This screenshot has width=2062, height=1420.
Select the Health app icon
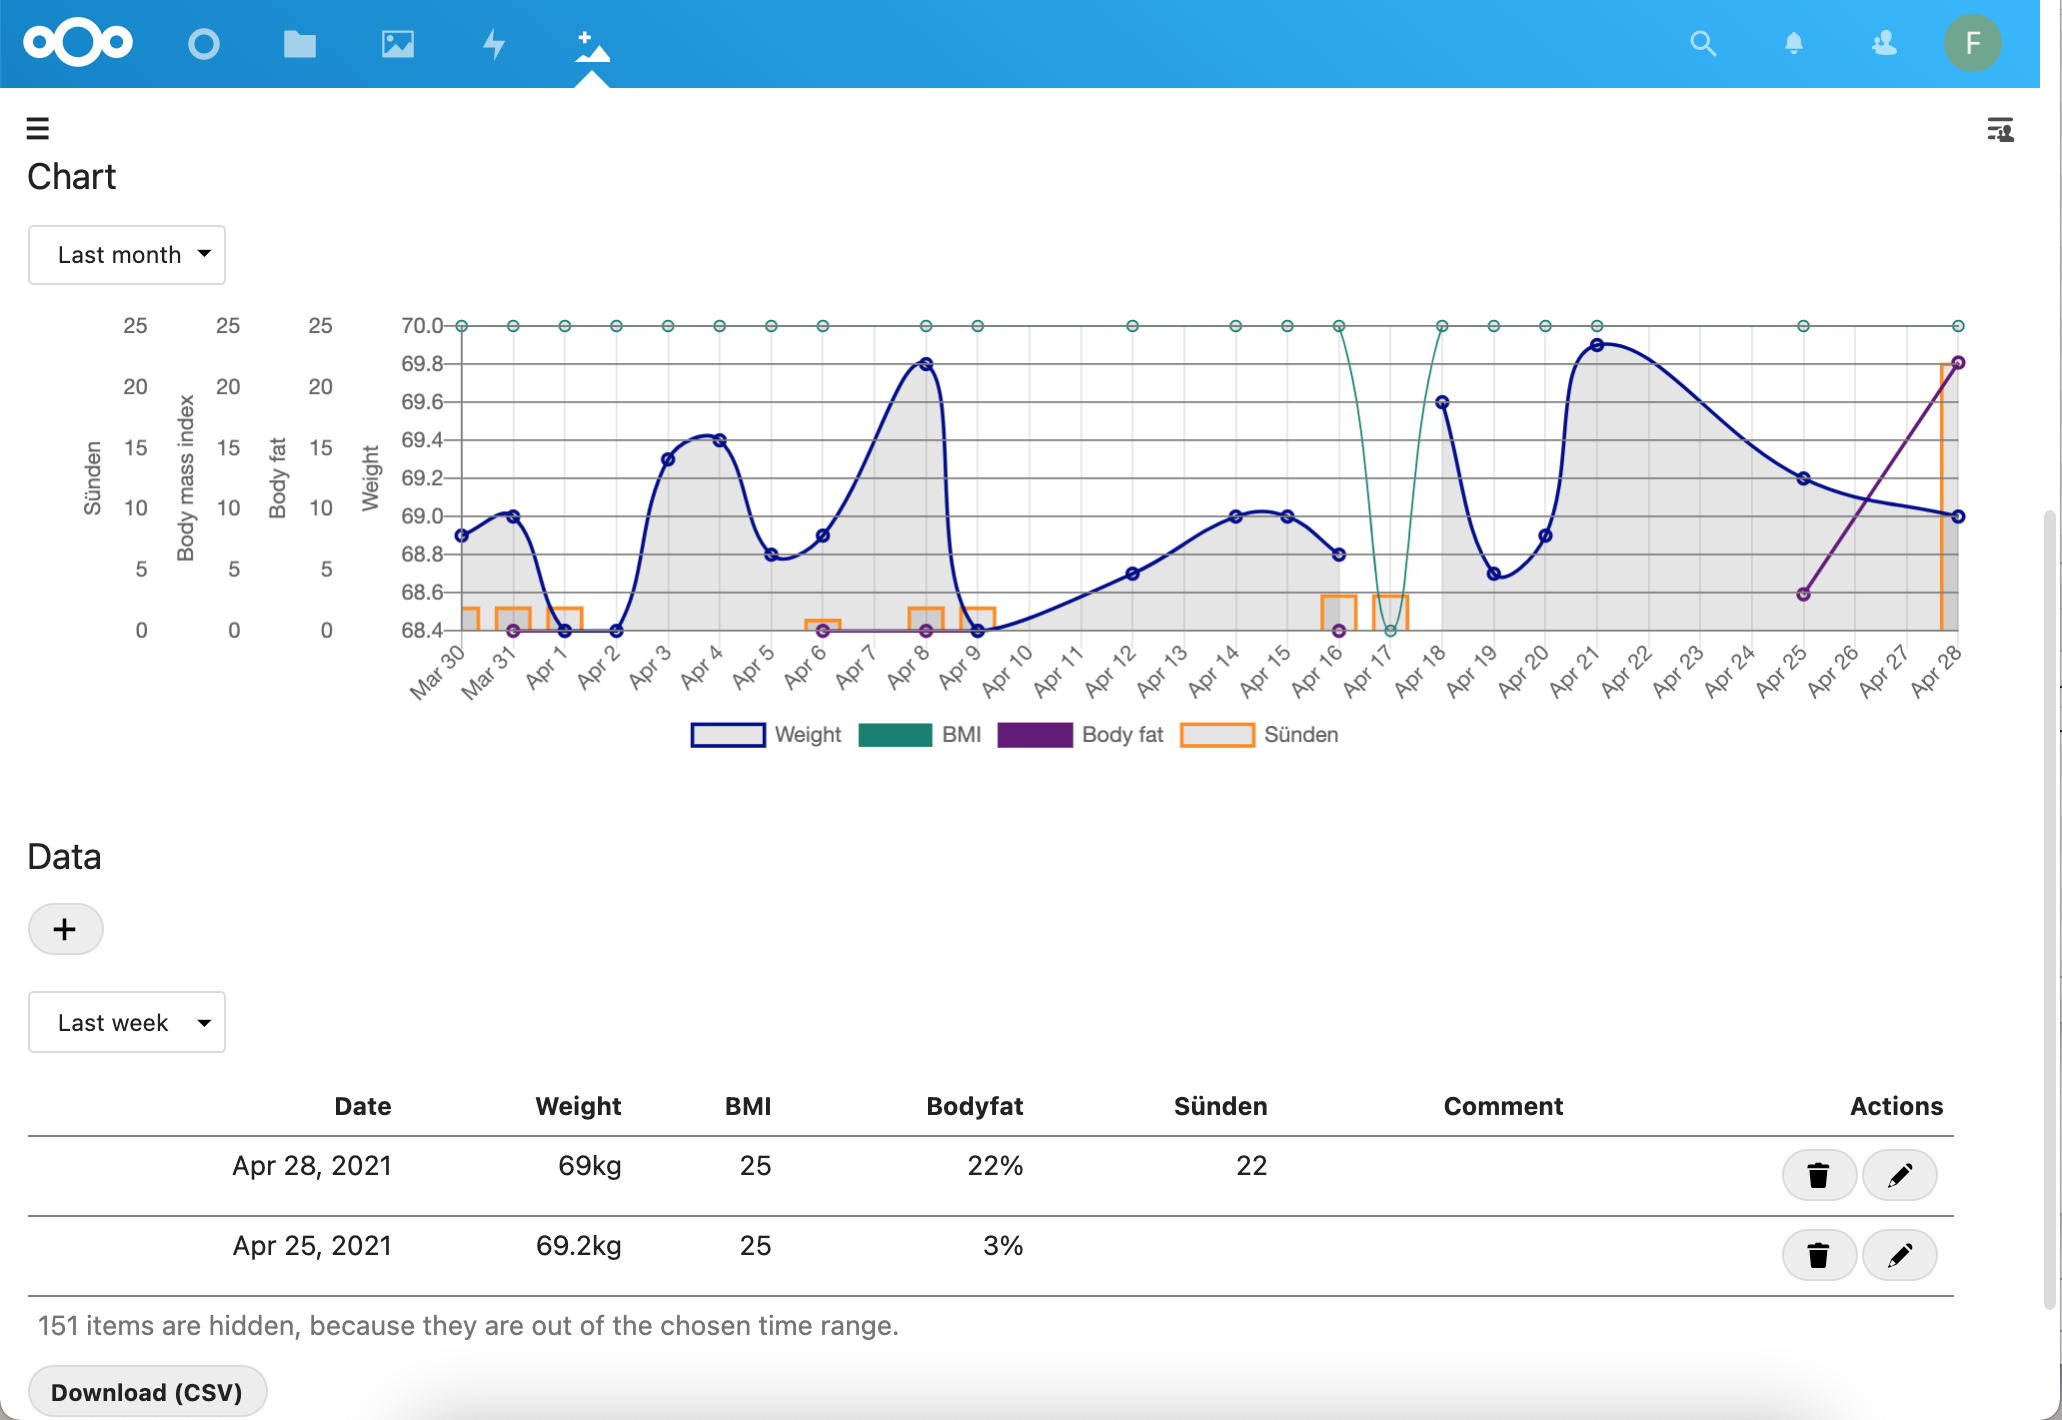pyautogui.click(x=590, y=43)
